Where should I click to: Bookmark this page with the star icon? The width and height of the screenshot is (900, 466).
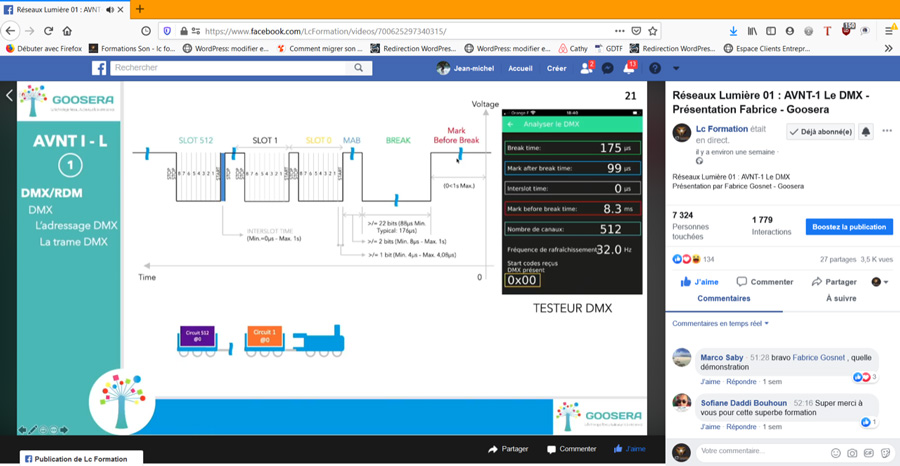point(652,31)
